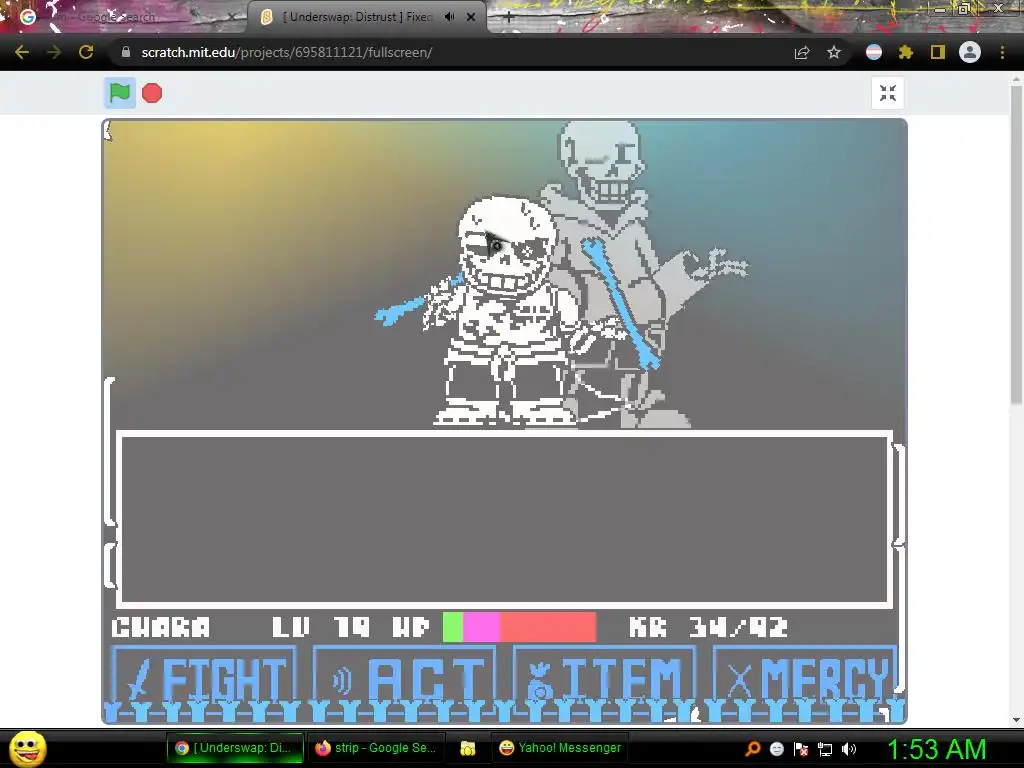Select the FIGHT button in game
This screenshot has width=1024, height=768.
pos(204,678)
